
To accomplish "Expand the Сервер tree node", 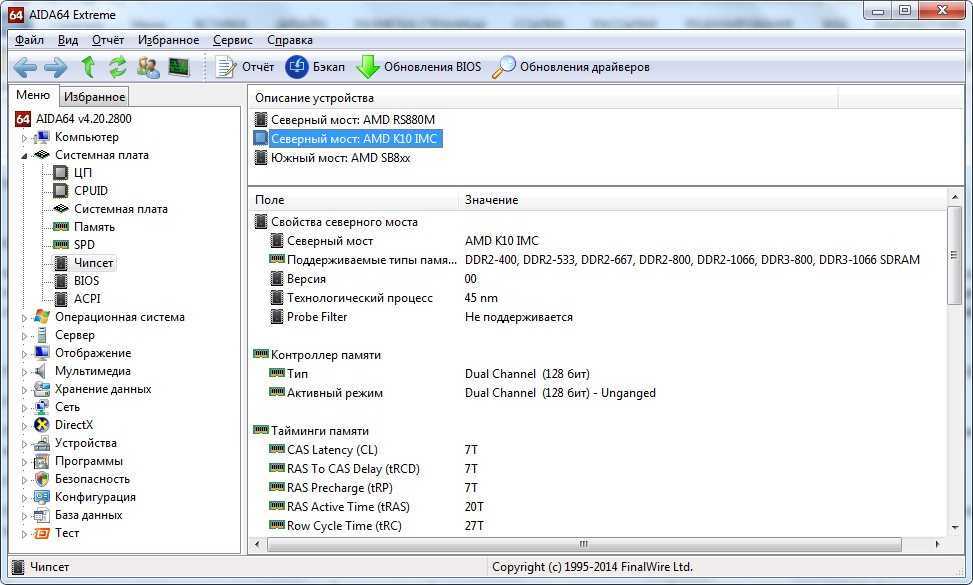I will 24,336.
